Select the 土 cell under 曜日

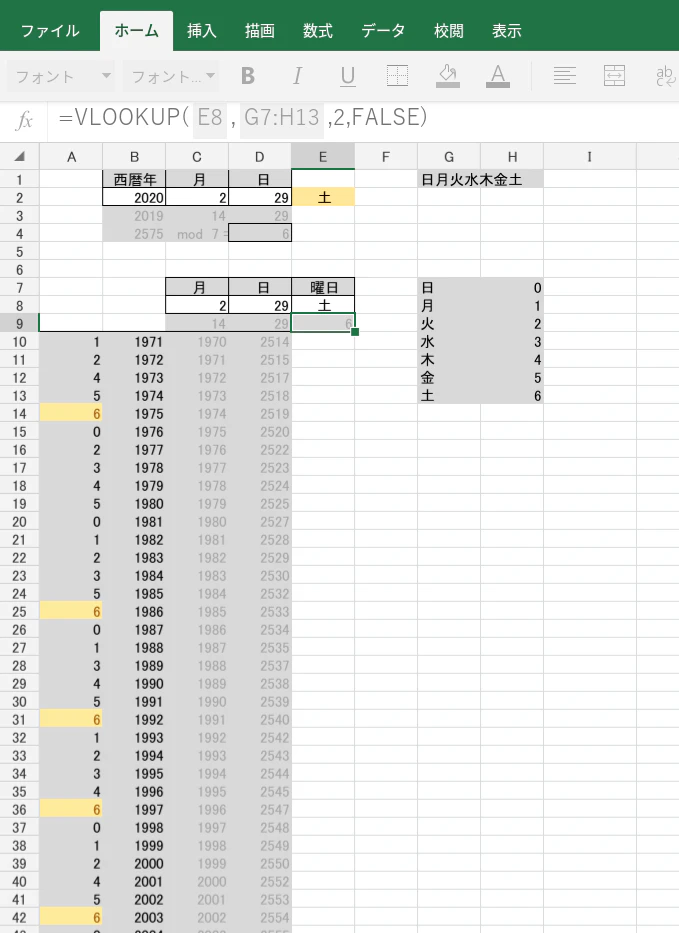(323, 305)
